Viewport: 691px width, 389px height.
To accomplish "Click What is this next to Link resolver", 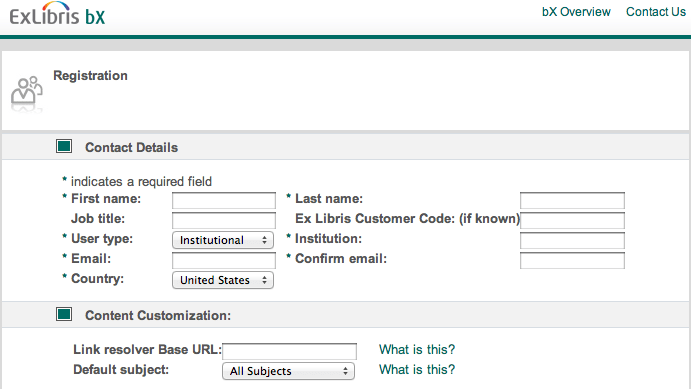I will pyautogui.click(x=417, y=349).
